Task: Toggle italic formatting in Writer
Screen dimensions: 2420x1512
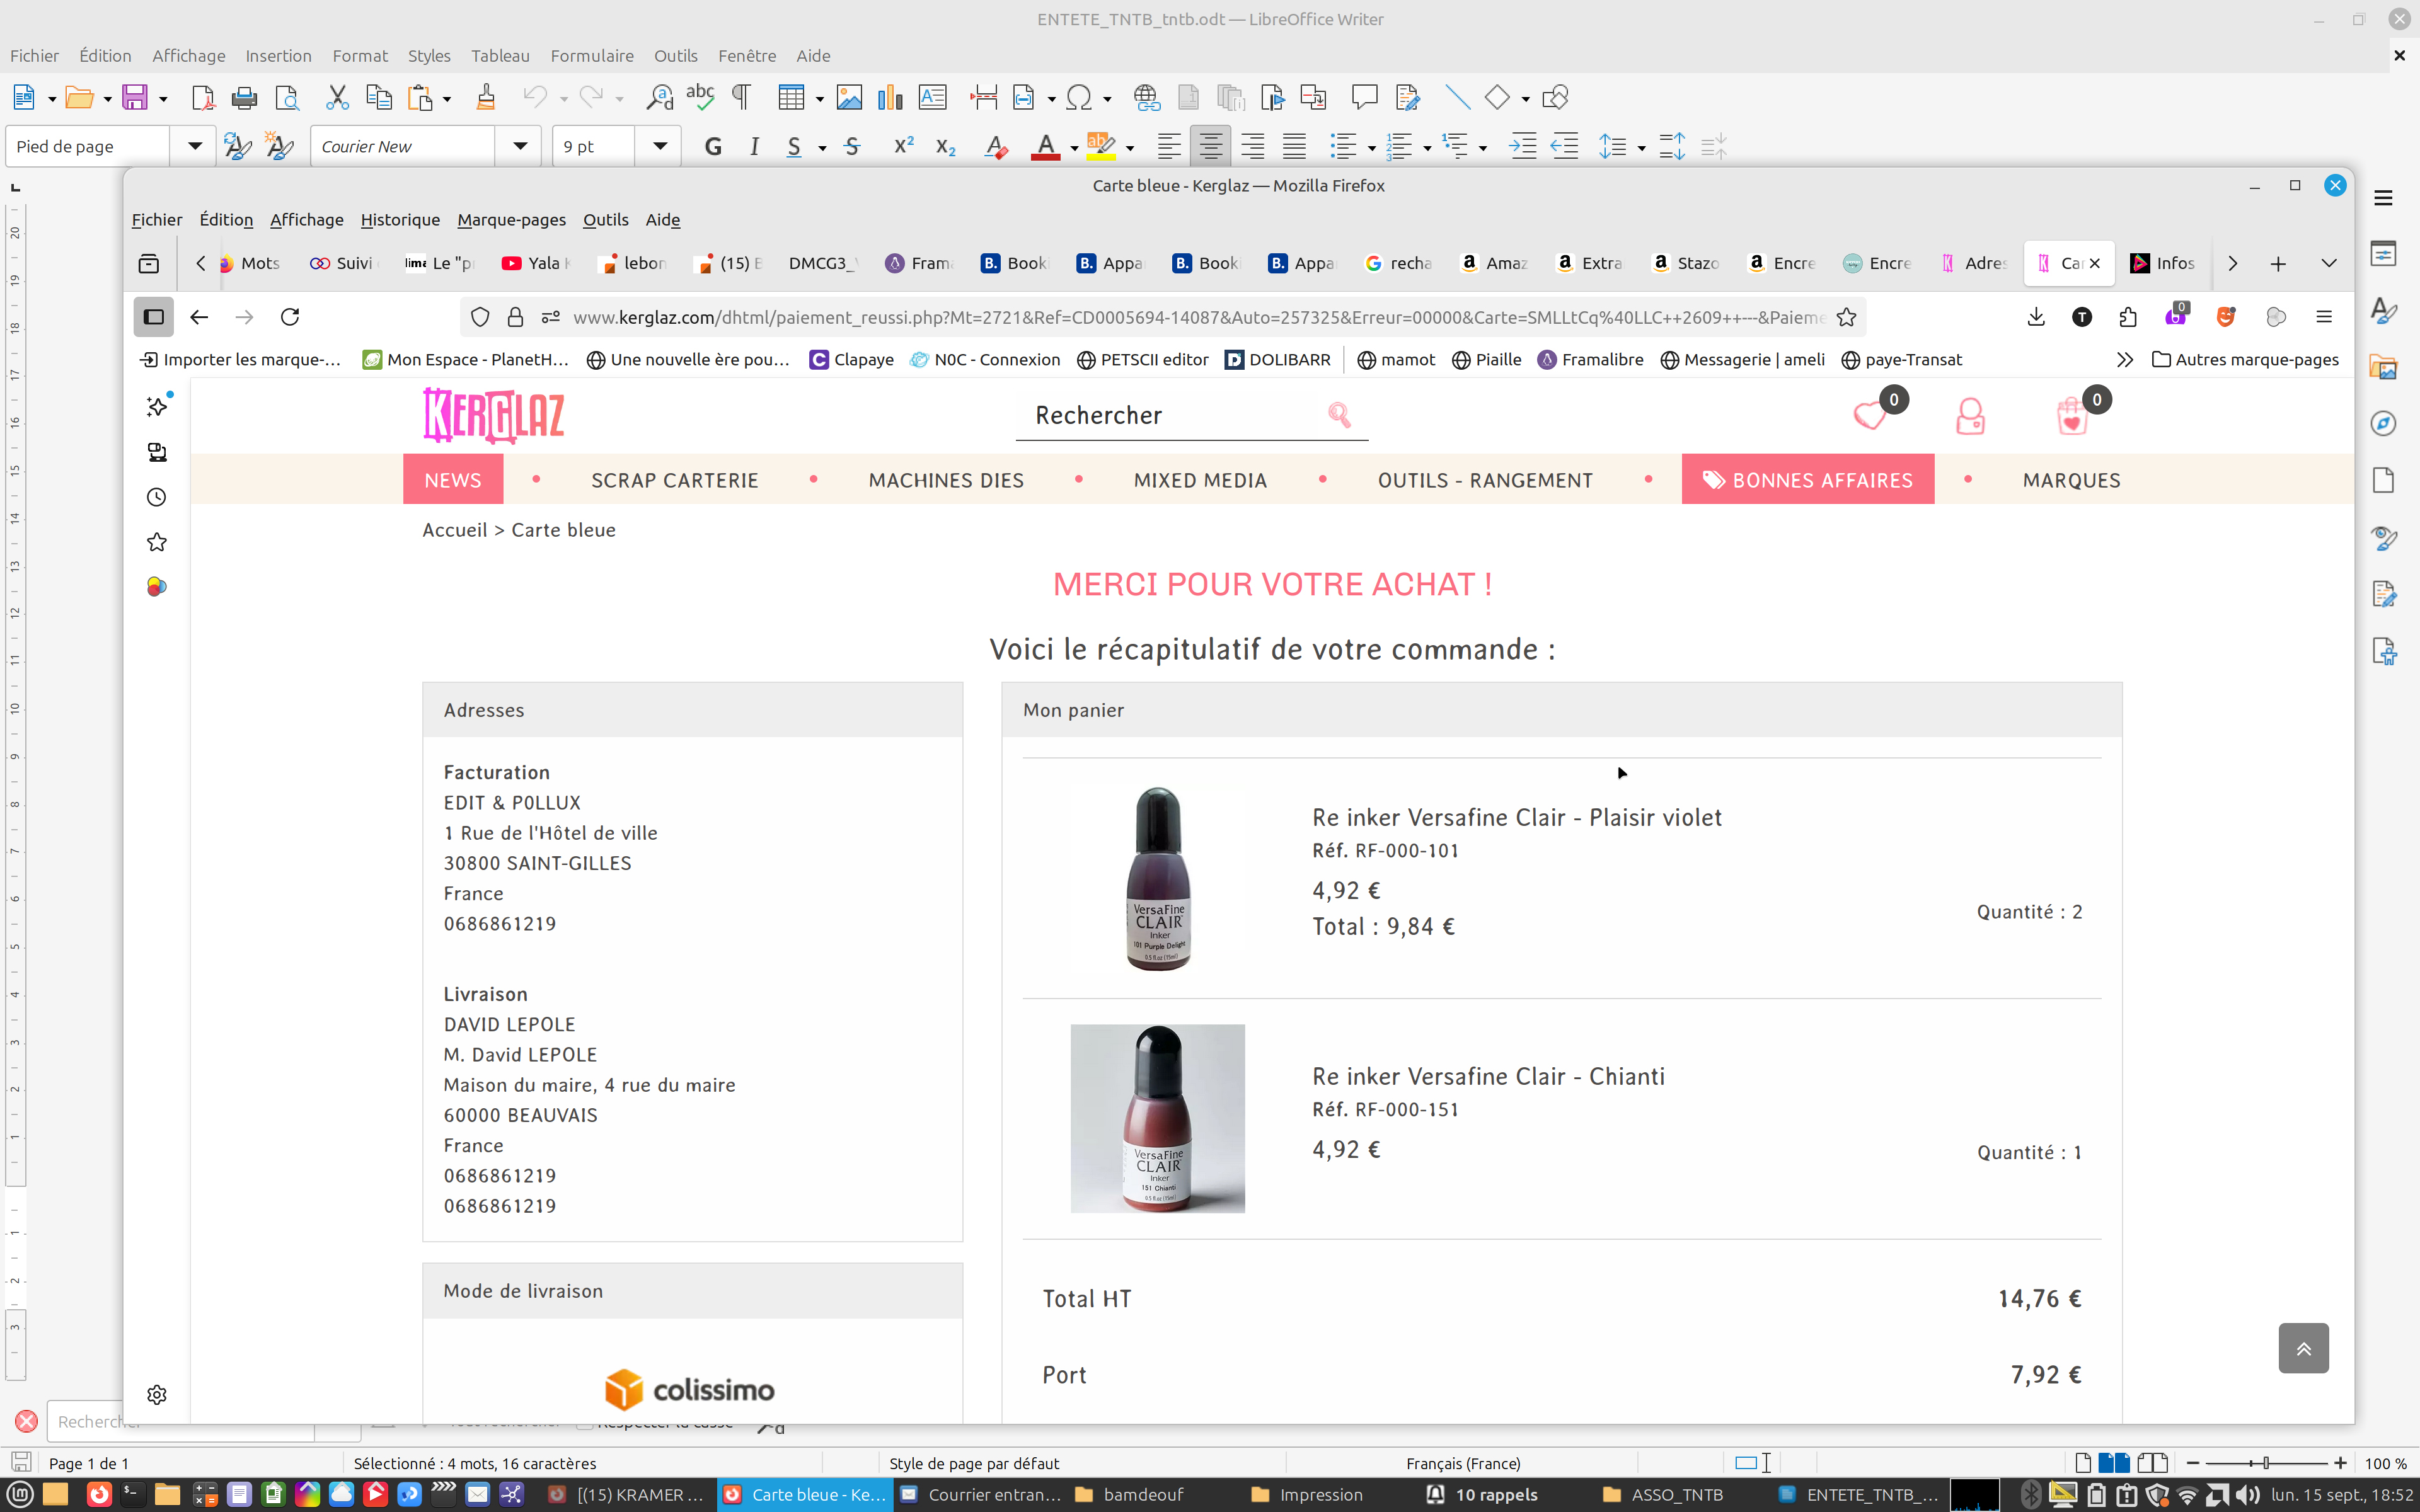Action: tap(754, 147)
